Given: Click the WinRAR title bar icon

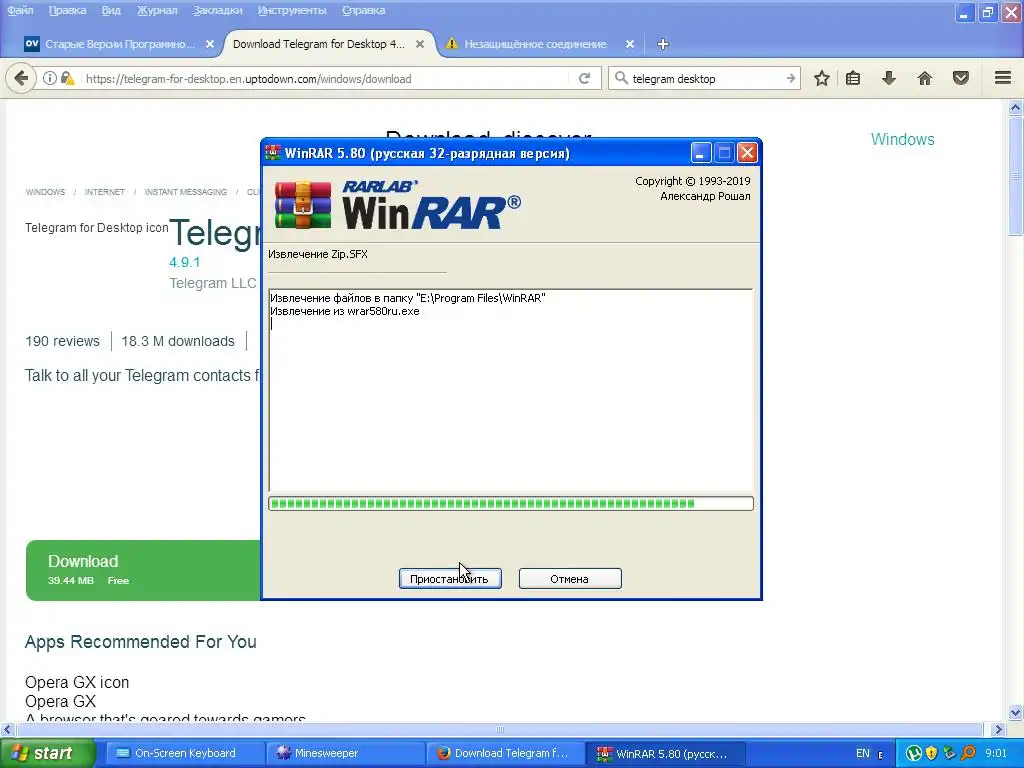Looking at the screenshot, I should pyautogui.click(x=273, y=153).
